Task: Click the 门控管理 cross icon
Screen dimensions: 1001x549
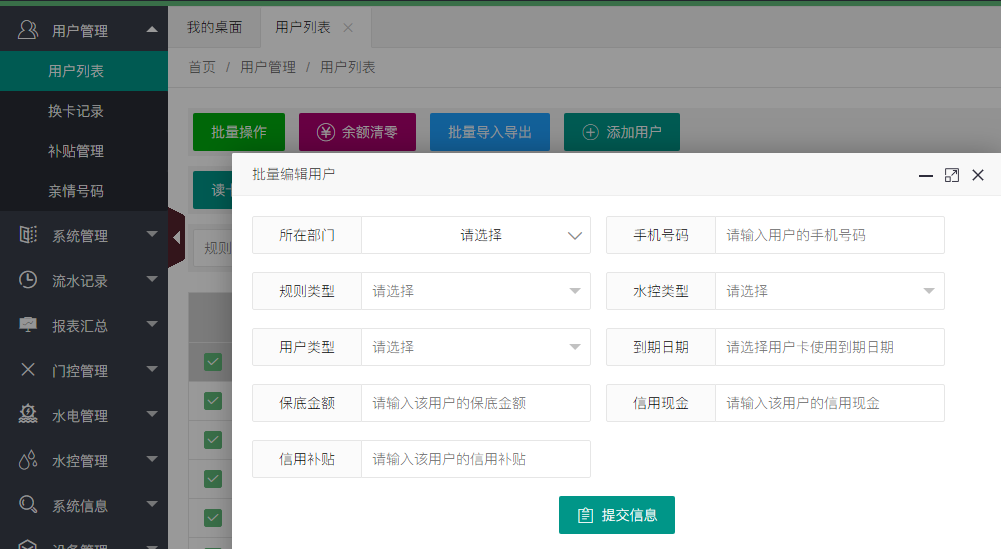Action: pyautogui.click(x=28, y=370)
